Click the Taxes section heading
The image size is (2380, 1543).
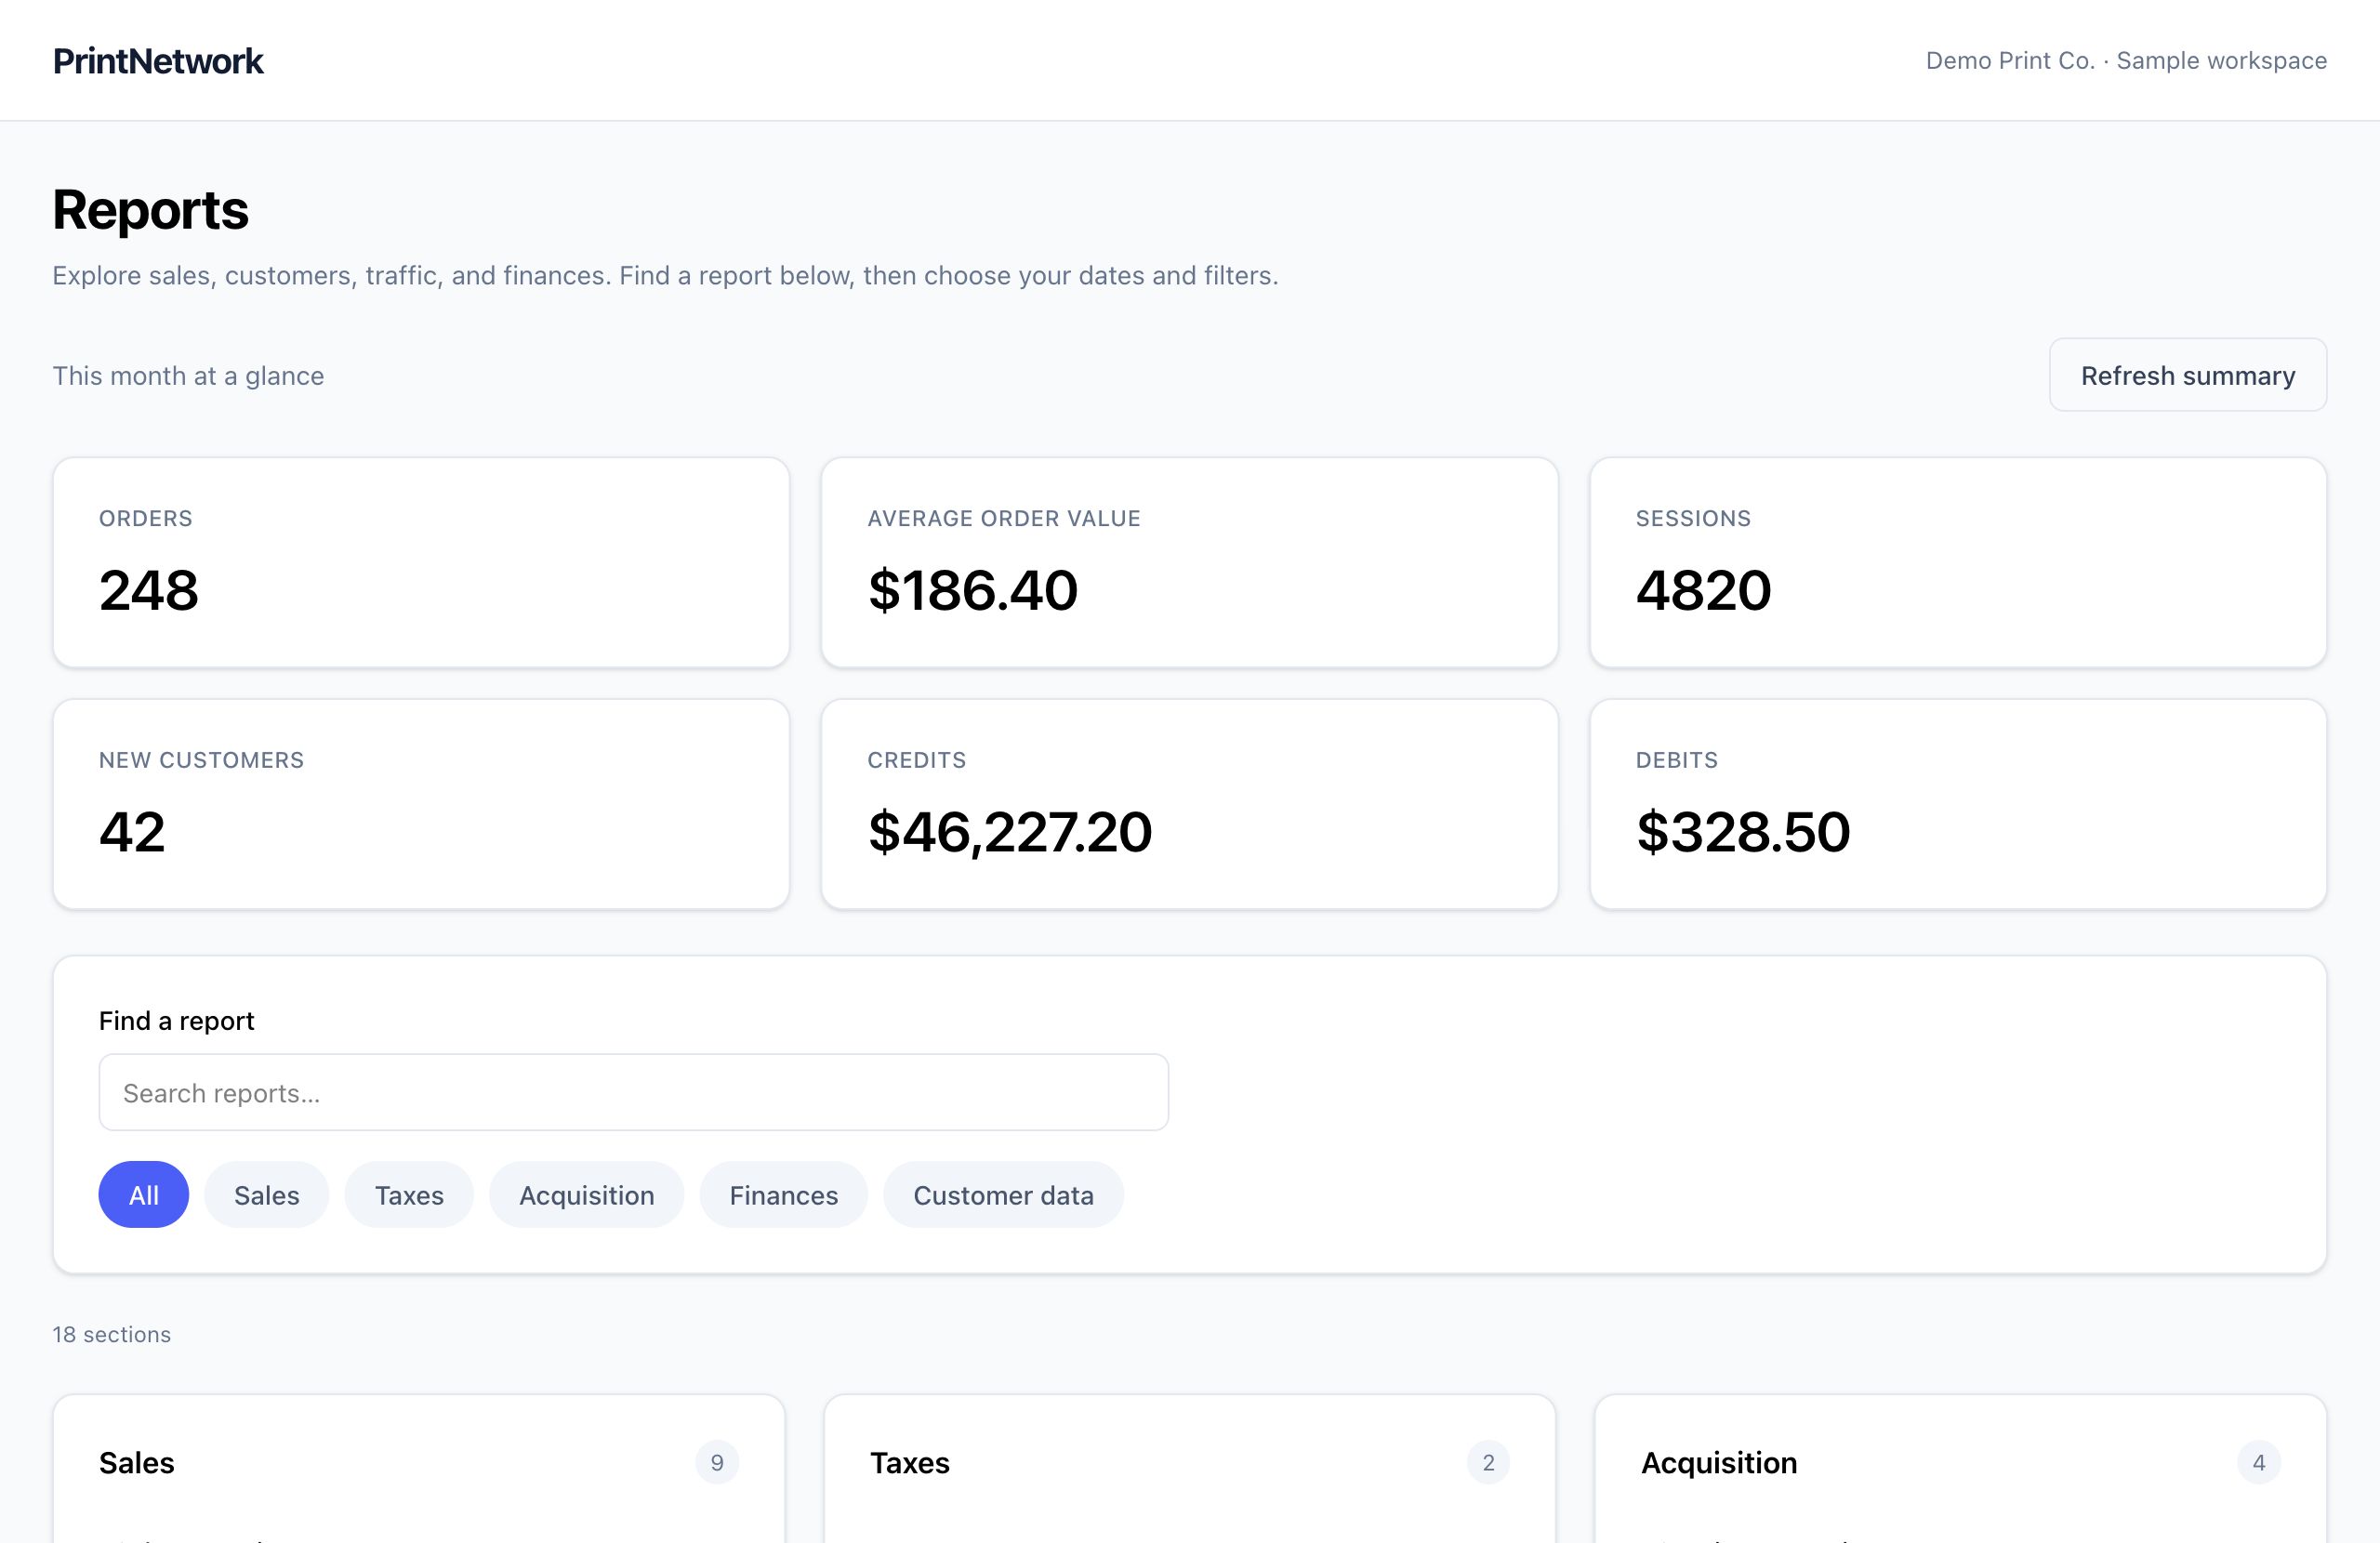910,1462
